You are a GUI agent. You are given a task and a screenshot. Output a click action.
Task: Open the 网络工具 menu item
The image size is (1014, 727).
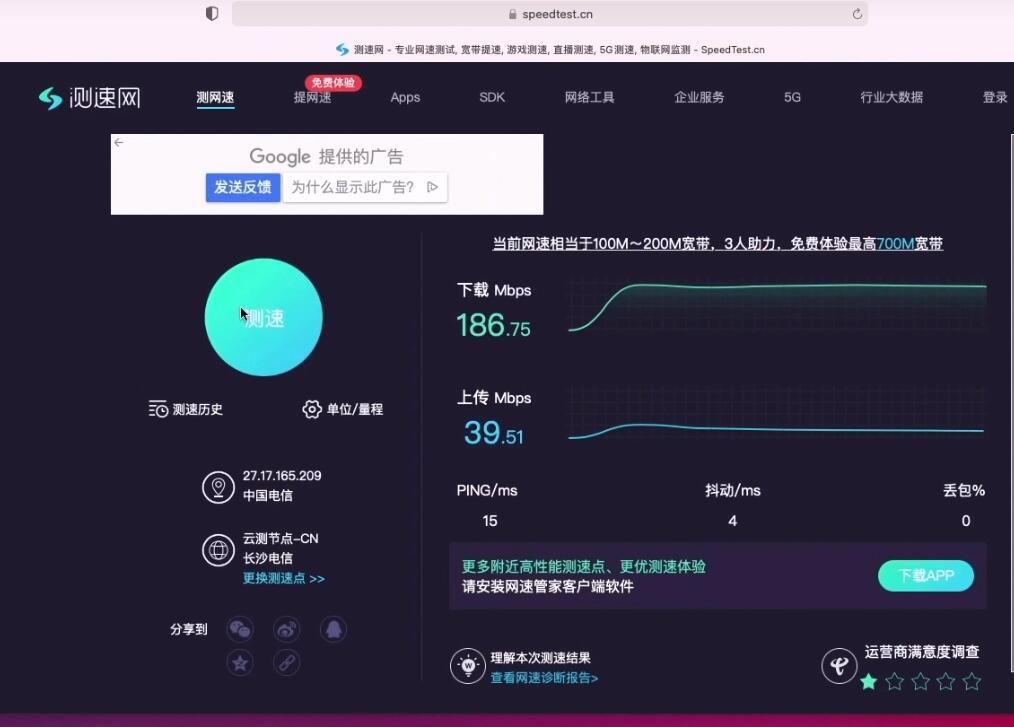click(590, 97)
